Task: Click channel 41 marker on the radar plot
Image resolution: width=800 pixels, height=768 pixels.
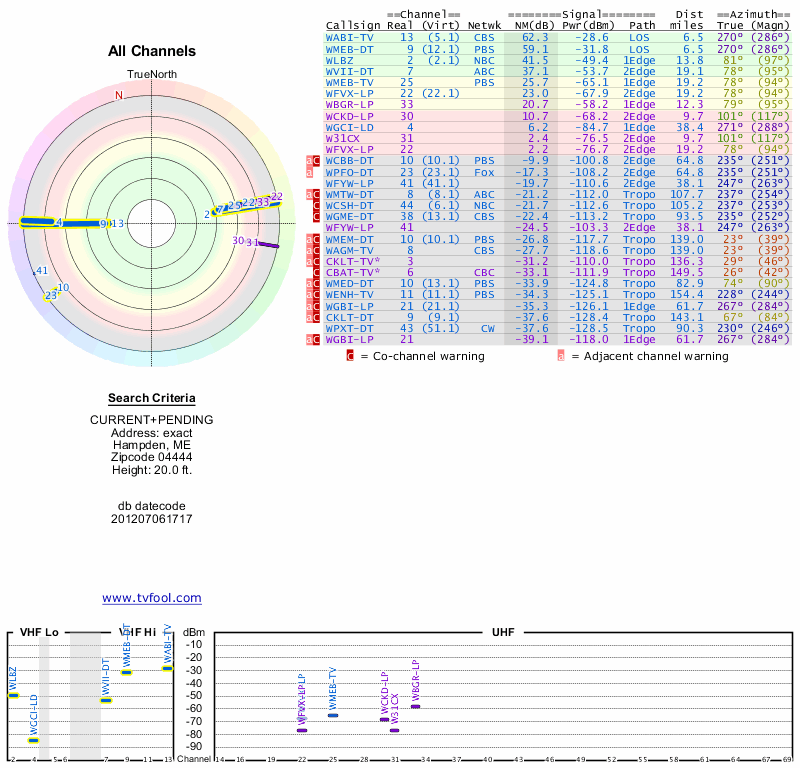Action: coord(41,271)
